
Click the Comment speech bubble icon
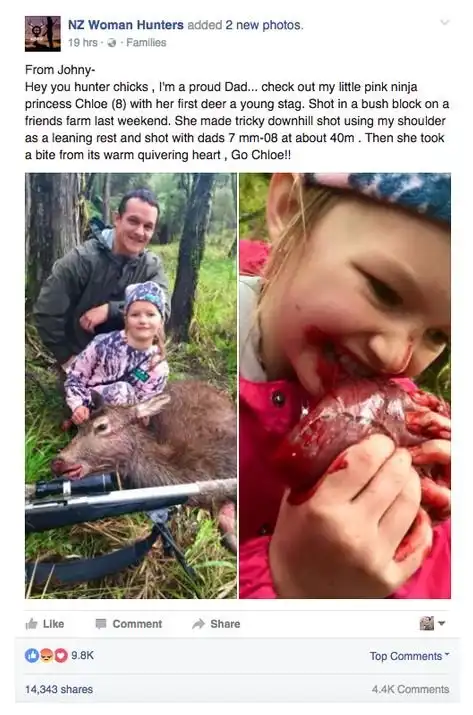coord(101,624)
